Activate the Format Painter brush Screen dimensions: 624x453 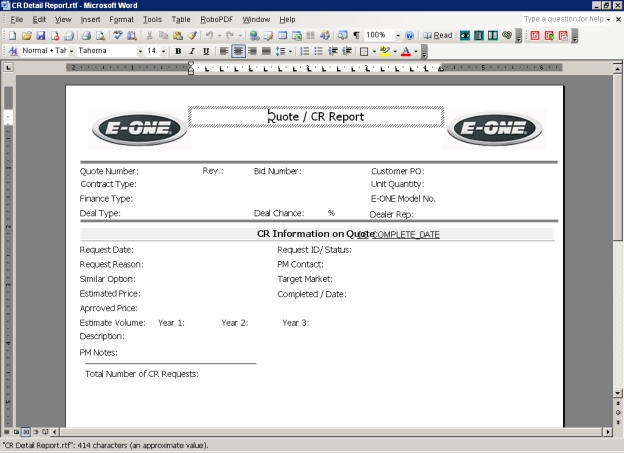click(192, 35)
